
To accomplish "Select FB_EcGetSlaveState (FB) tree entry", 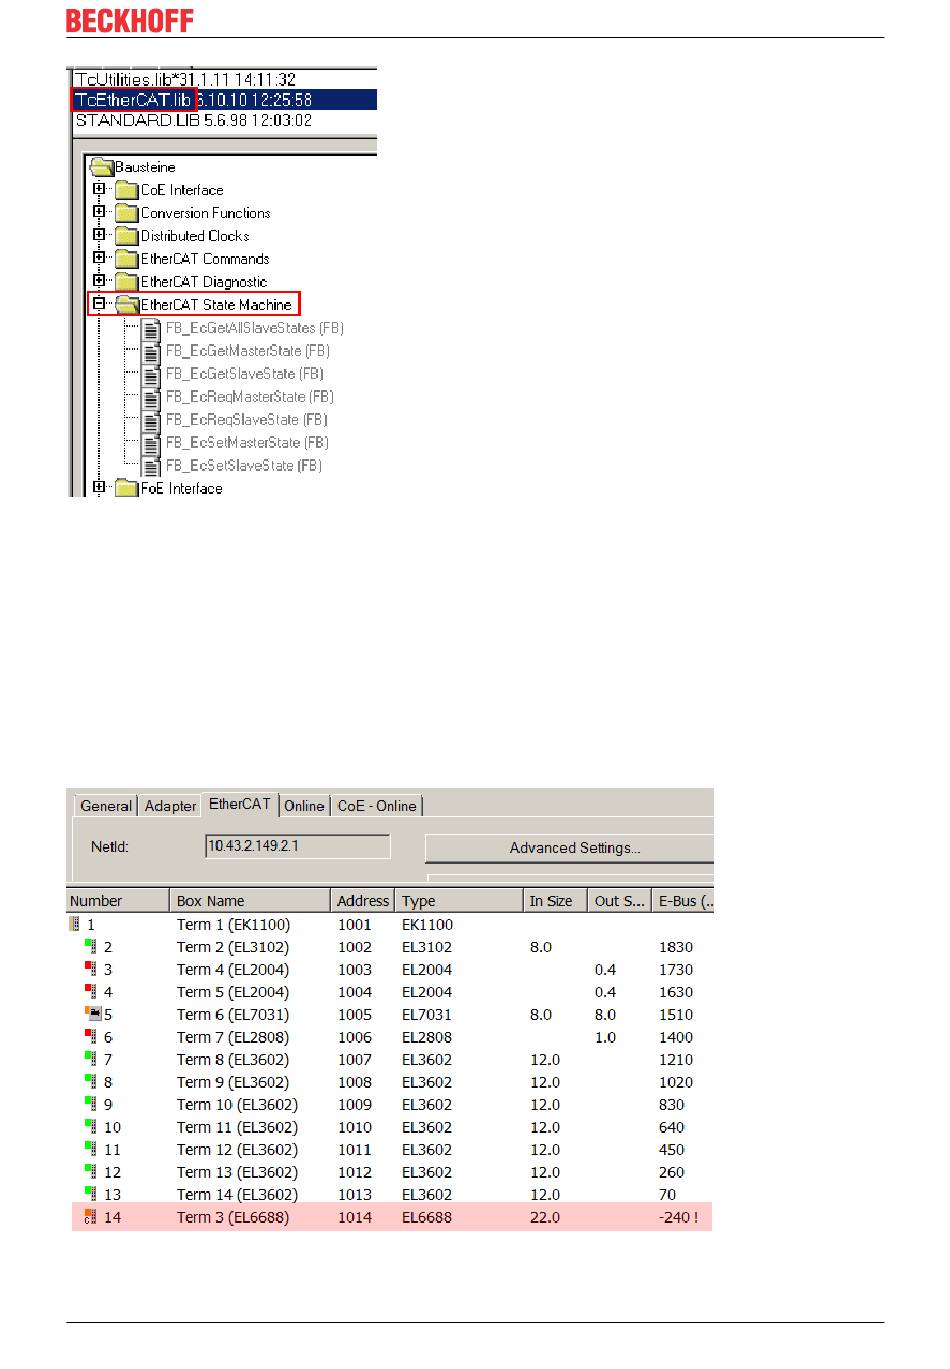I will tap(245, 374).
